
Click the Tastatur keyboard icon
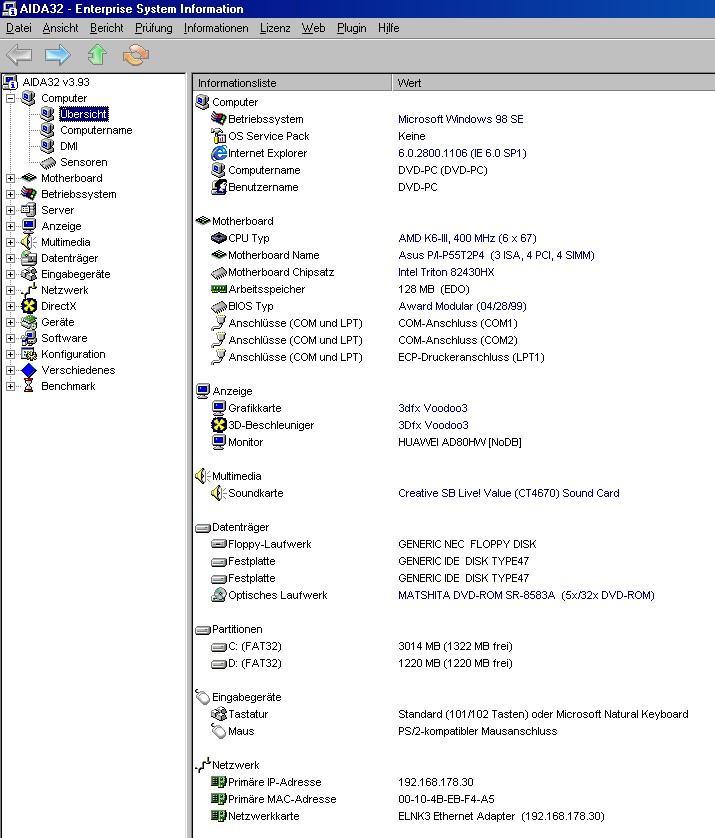(219, 714)
